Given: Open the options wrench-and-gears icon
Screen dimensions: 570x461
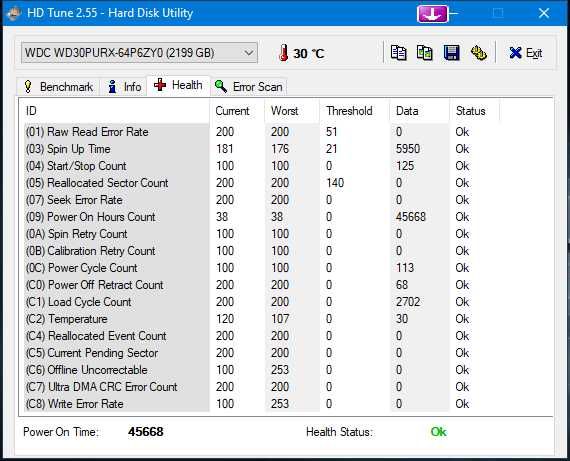Looking at the screenshot, I should click(x=478, y=53).
